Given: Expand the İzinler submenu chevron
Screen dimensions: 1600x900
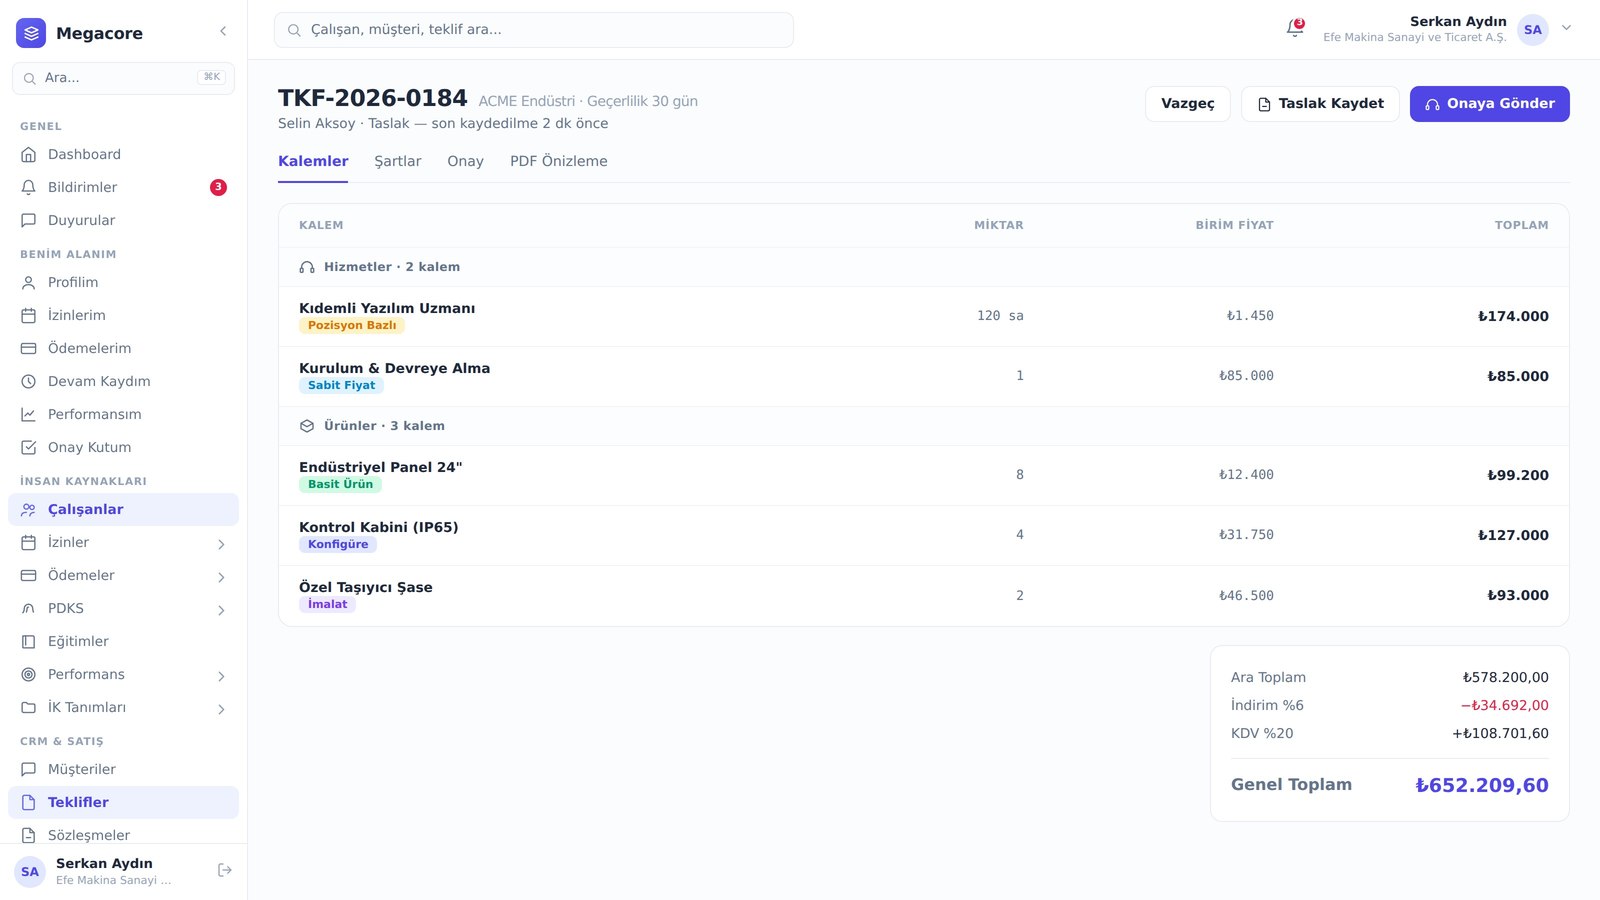Looking at the screenshot, I should click(221, 544).
